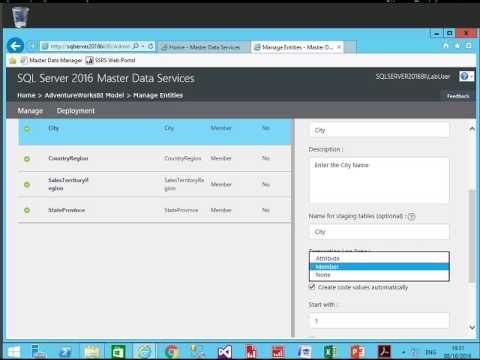The image size is (480, 360).
Task: Click the Feedback button
Action: point(458,96)
